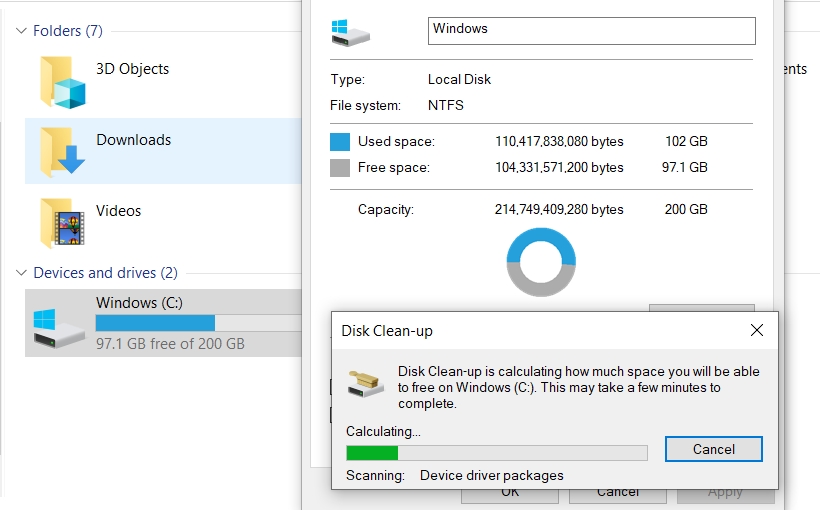Image resolution: width=820 pixels, height=510 pixels.
Task: Click the Devices and drives (2) header
Action: 106,273
